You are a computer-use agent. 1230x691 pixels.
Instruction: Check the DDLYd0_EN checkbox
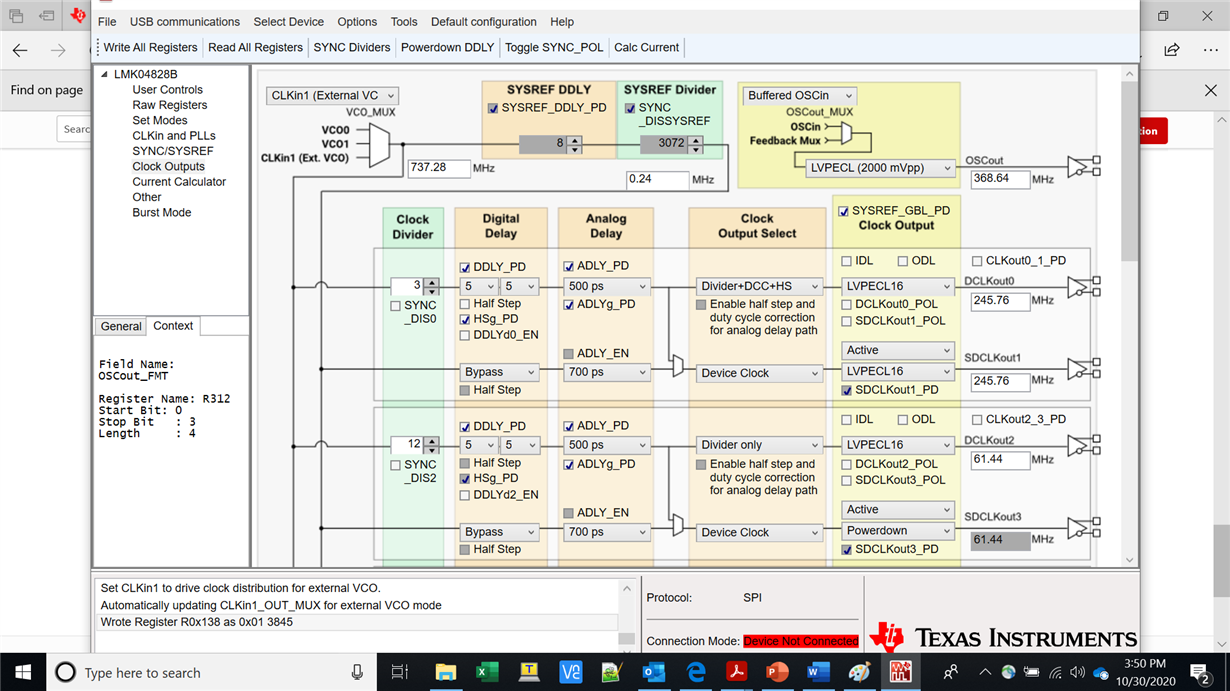(465, 335)
